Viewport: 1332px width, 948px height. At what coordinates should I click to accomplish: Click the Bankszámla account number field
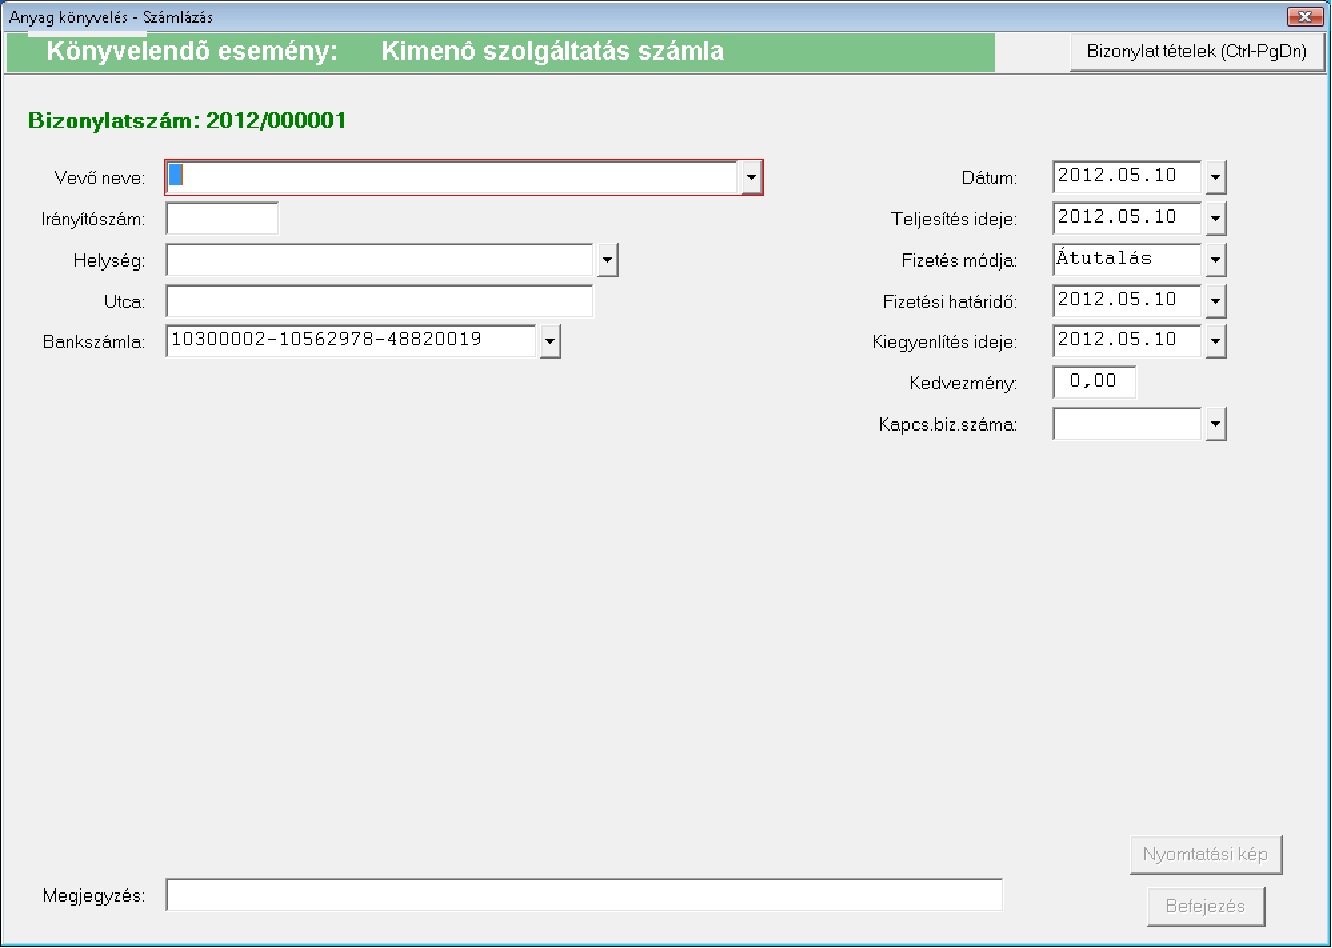click(x=351, y=341)
